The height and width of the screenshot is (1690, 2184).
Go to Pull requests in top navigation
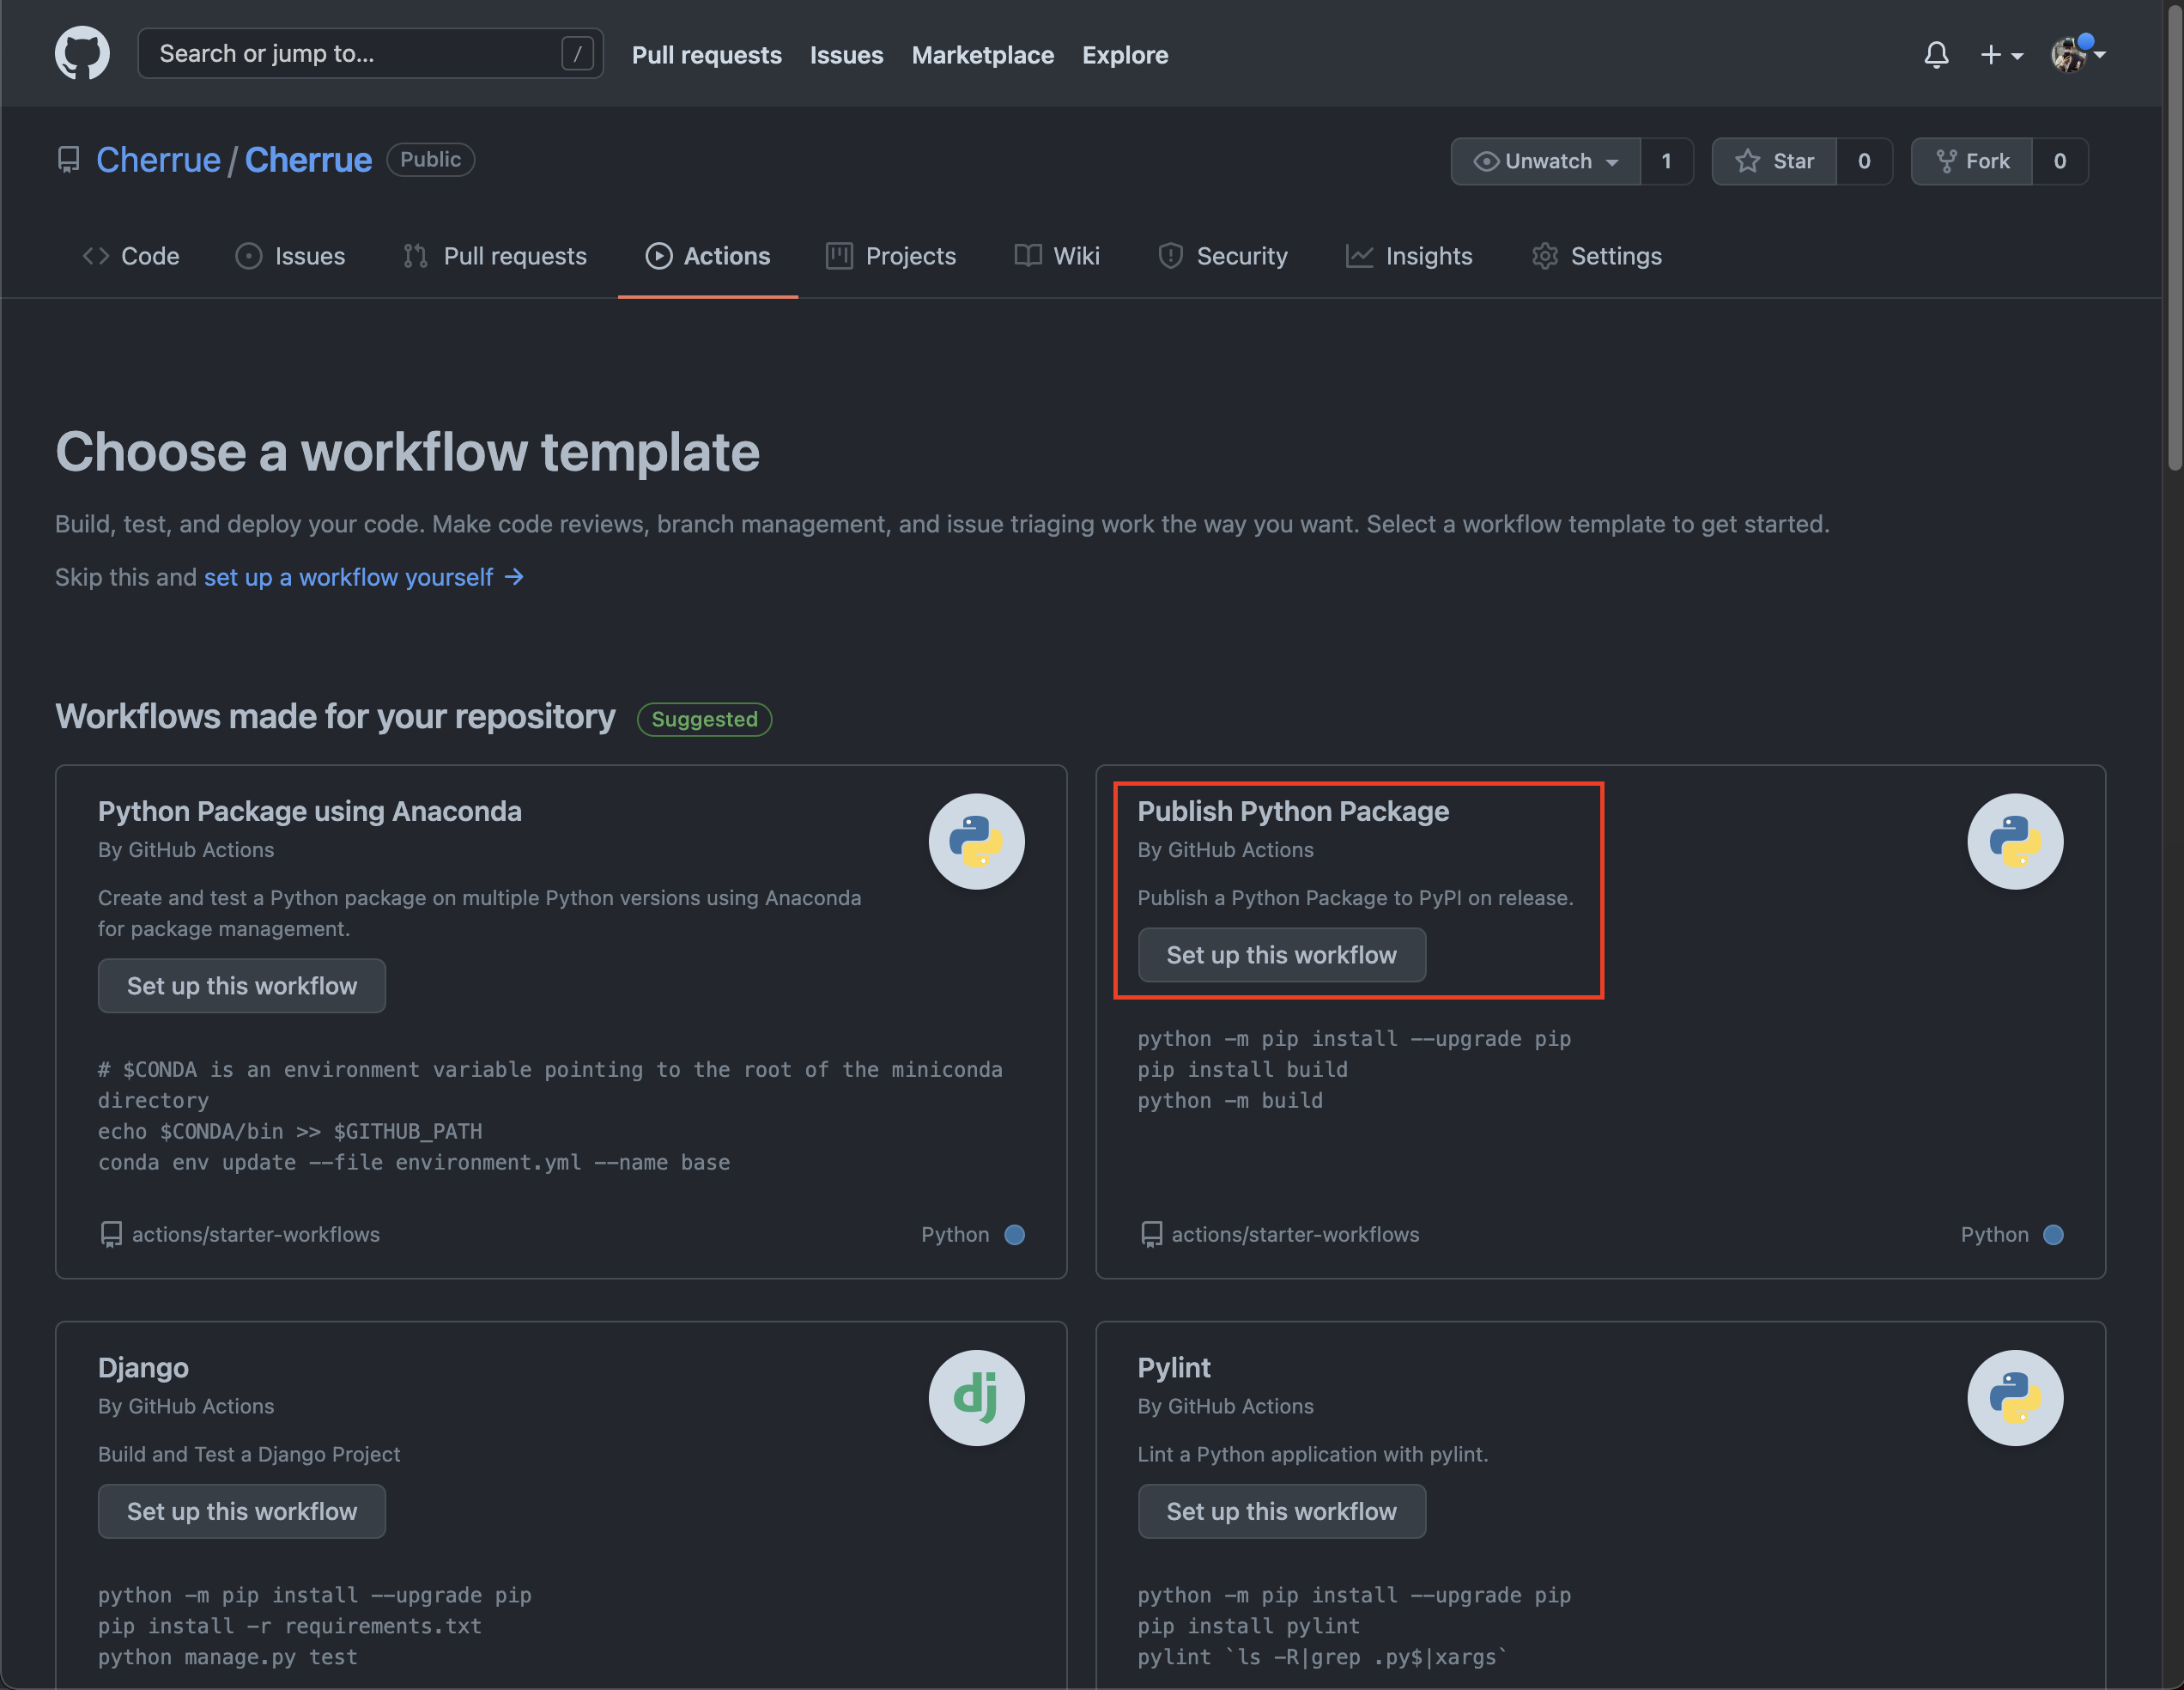click(706, 55)
